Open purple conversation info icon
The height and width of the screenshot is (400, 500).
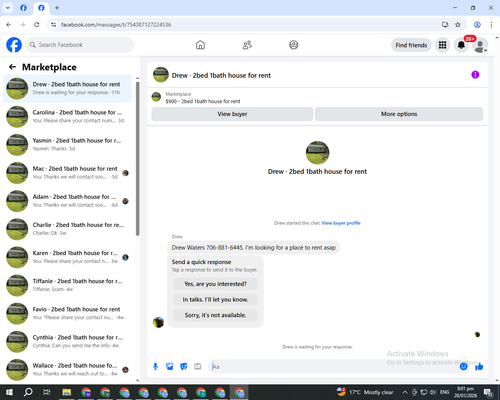[x=475, y=75]
